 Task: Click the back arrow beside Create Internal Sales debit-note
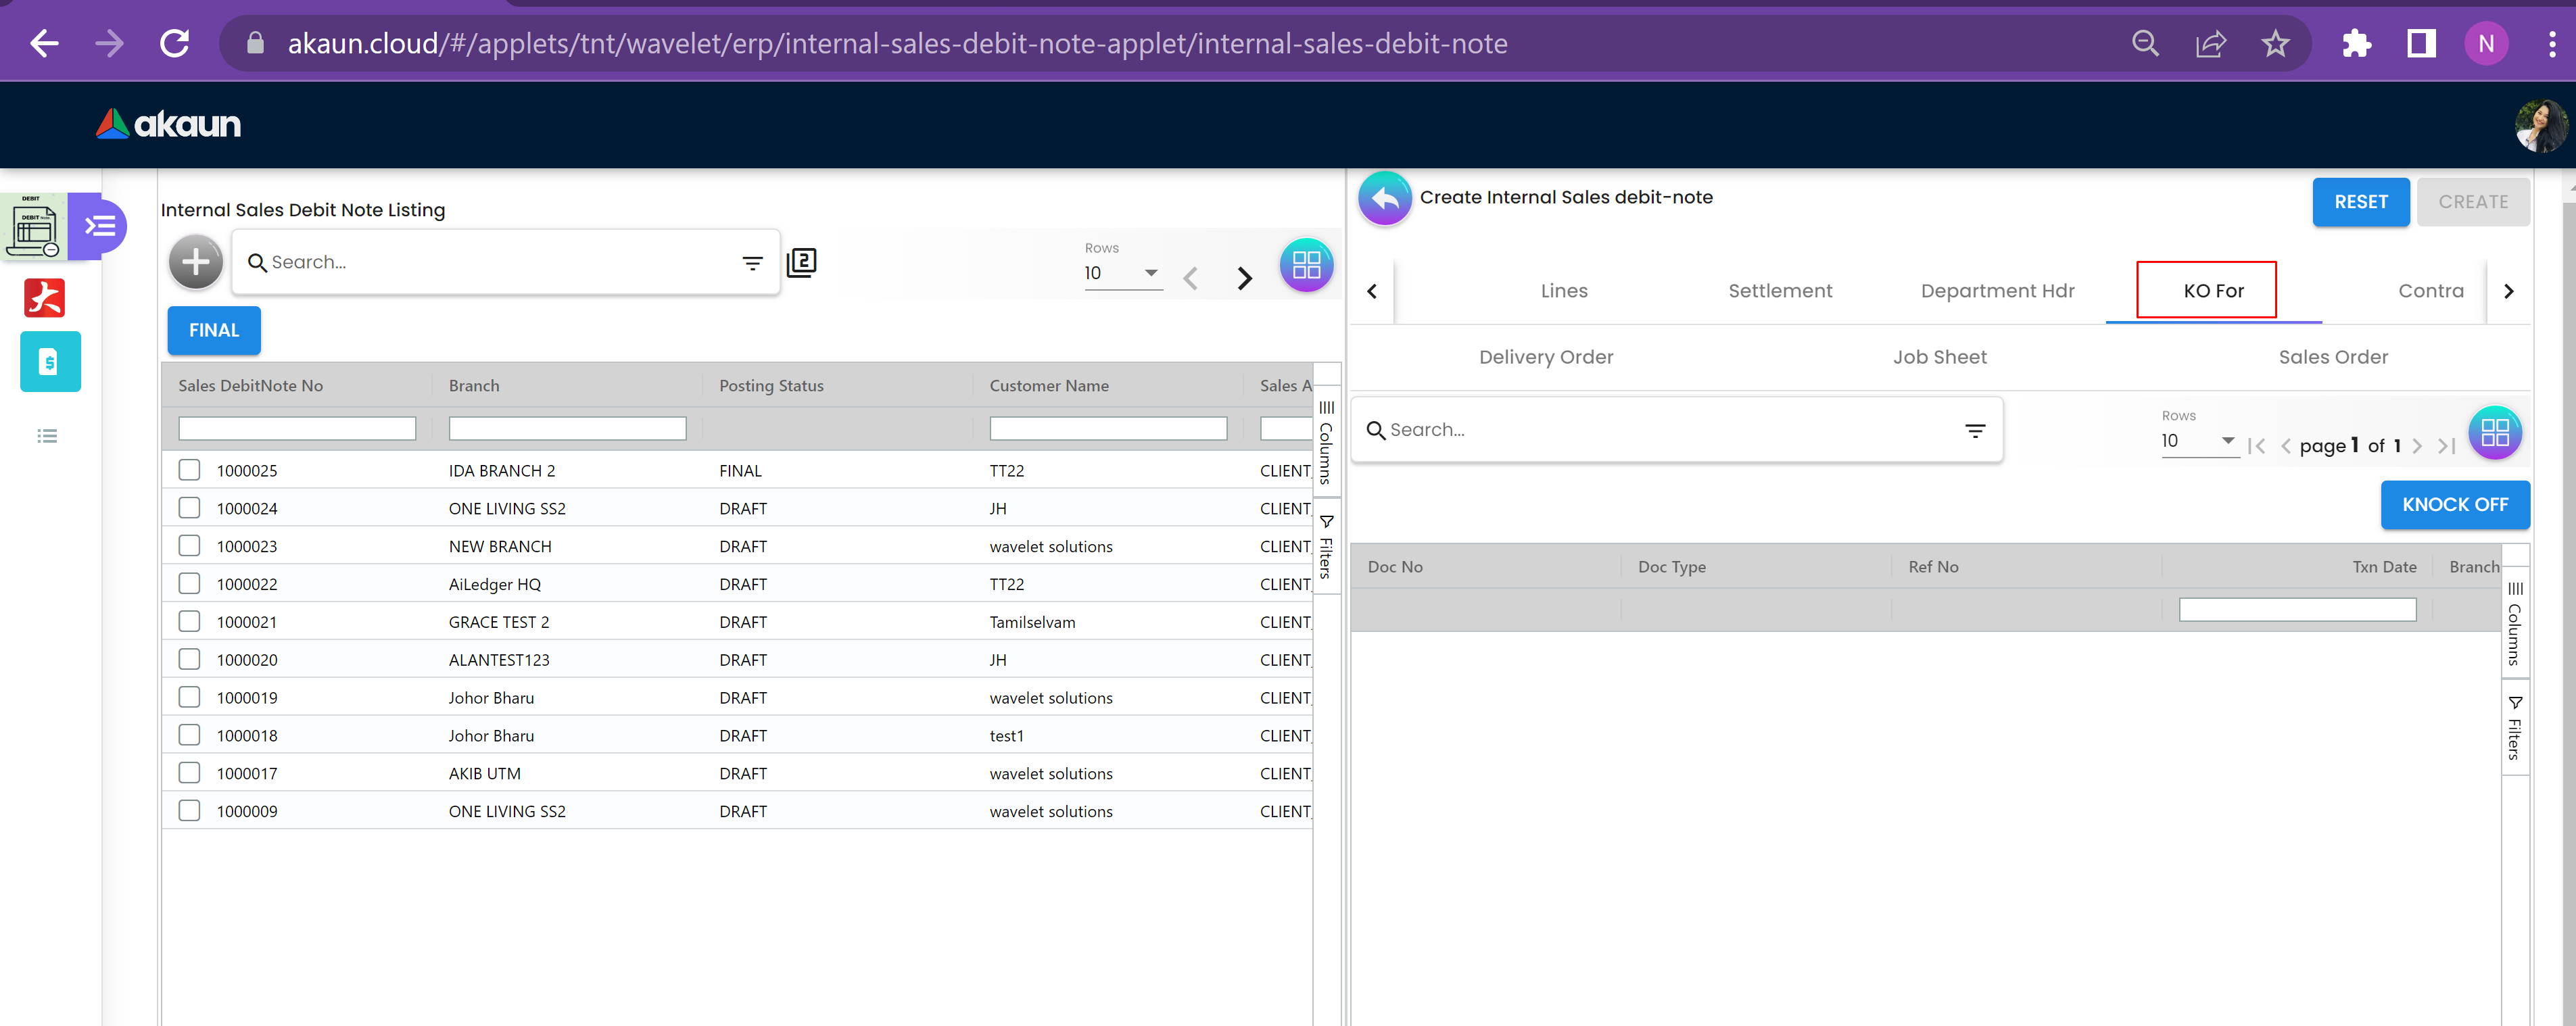tap(1384, 198)
